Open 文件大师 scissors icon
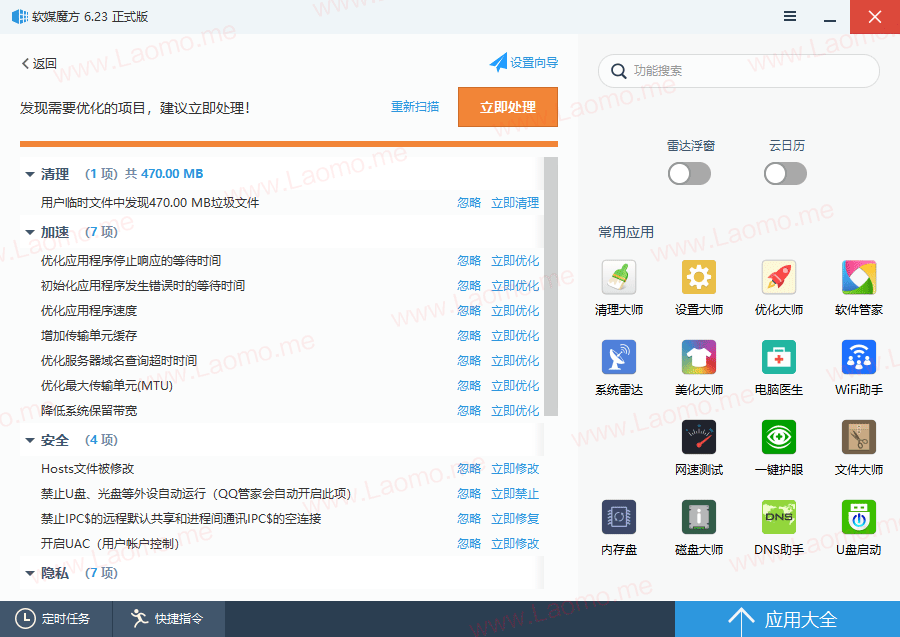The image size is (900, 637). 859,437
